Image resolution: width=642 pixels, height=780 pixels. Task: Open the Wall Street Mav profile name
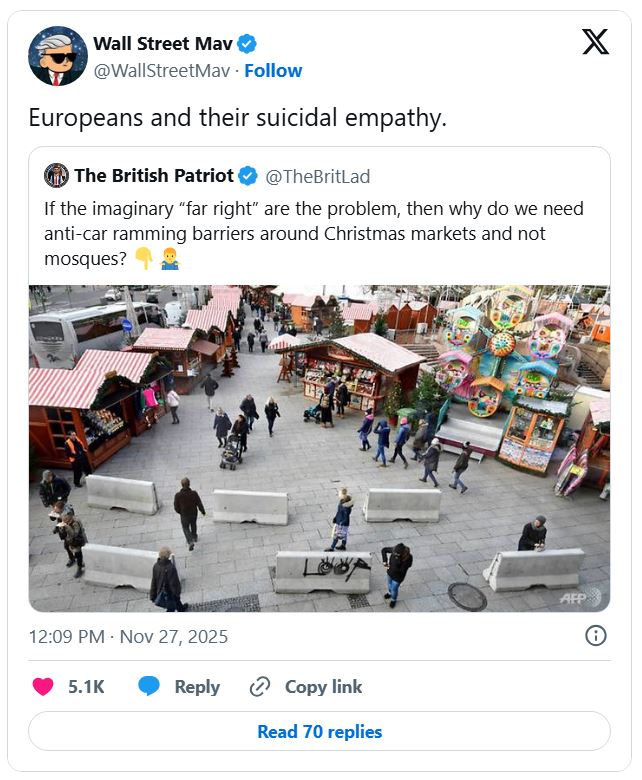[x=163, y=43]
